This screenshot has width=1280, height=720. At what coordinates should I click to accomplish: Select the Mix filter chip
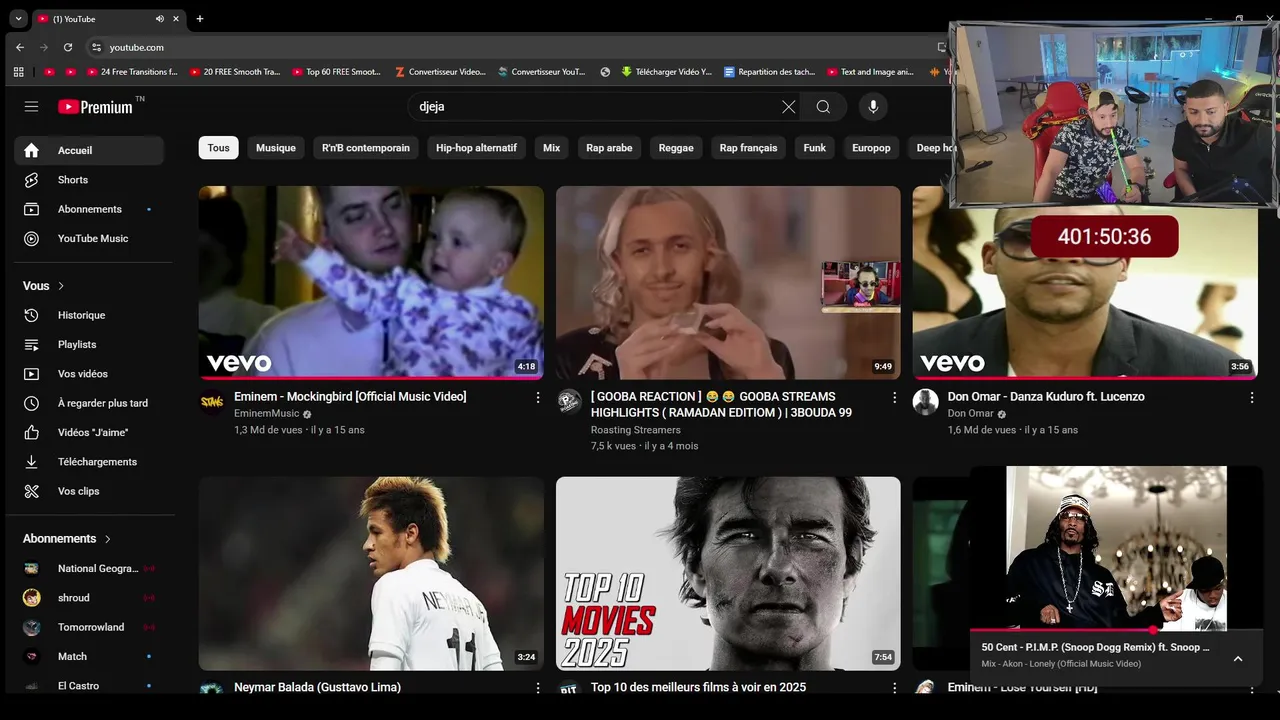click(x=552, y=148)
